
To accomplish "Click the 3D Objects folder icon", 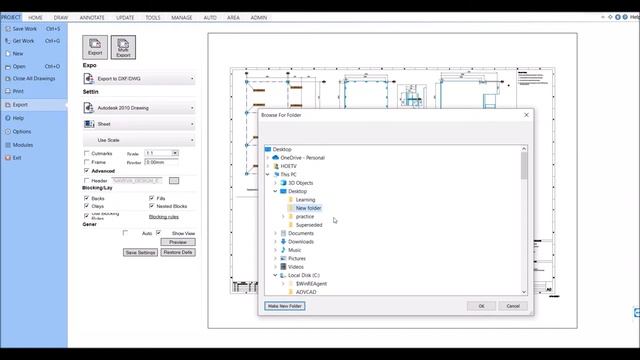I will 283,183.
